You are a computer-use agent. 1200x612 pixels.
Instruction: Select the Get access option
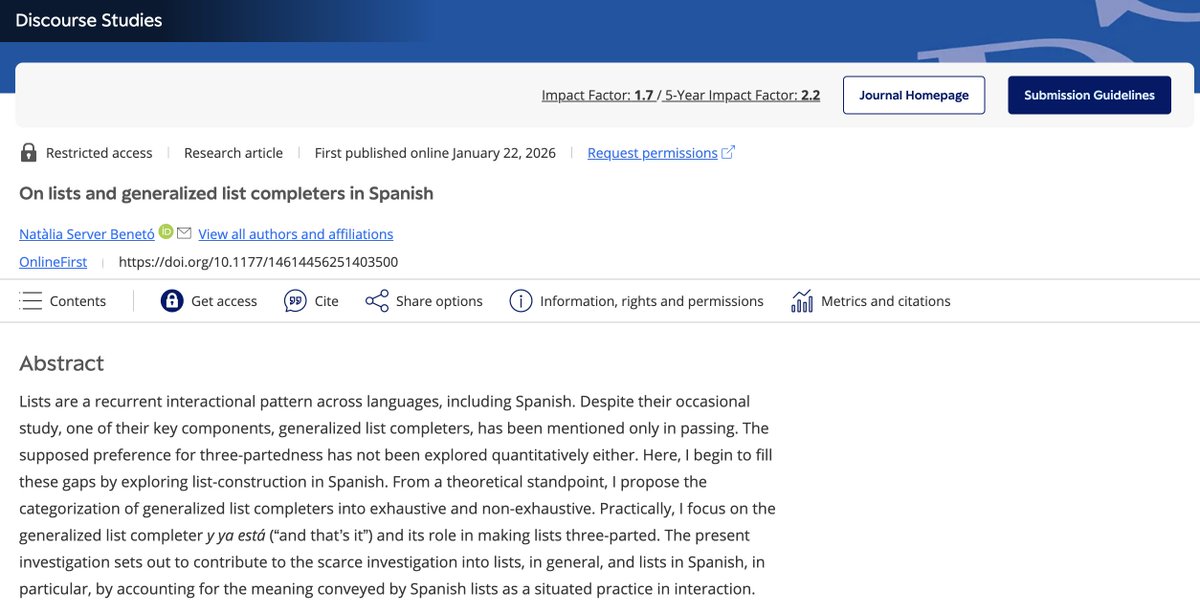[x=224, y=301]
